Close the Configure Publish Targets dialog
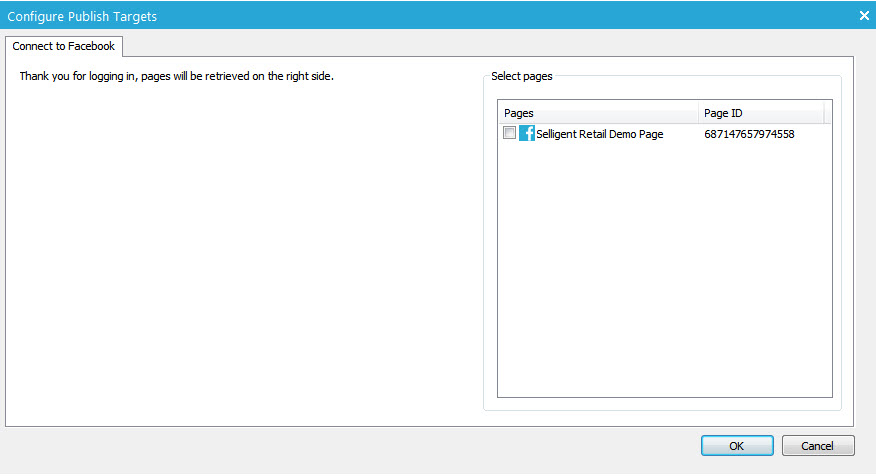The image size is (876, 476). coord(864,15)
